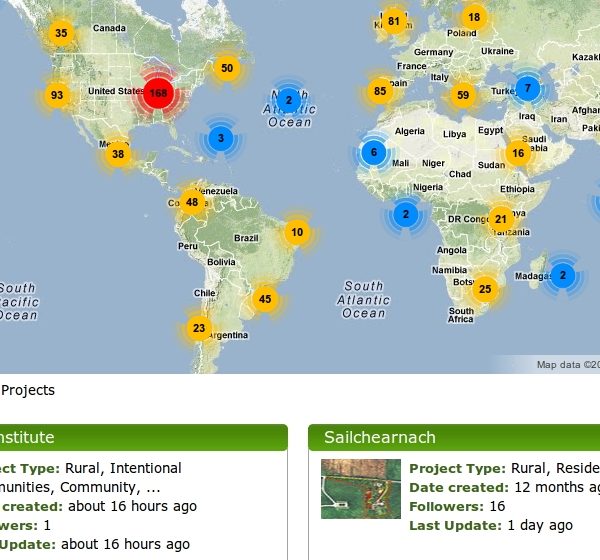Image resolution: width=600 pixels, height=560 pixels.
Task: Click the blue 6 cluster near Mali
Action: pyautogui.click(x=374, y=152)
